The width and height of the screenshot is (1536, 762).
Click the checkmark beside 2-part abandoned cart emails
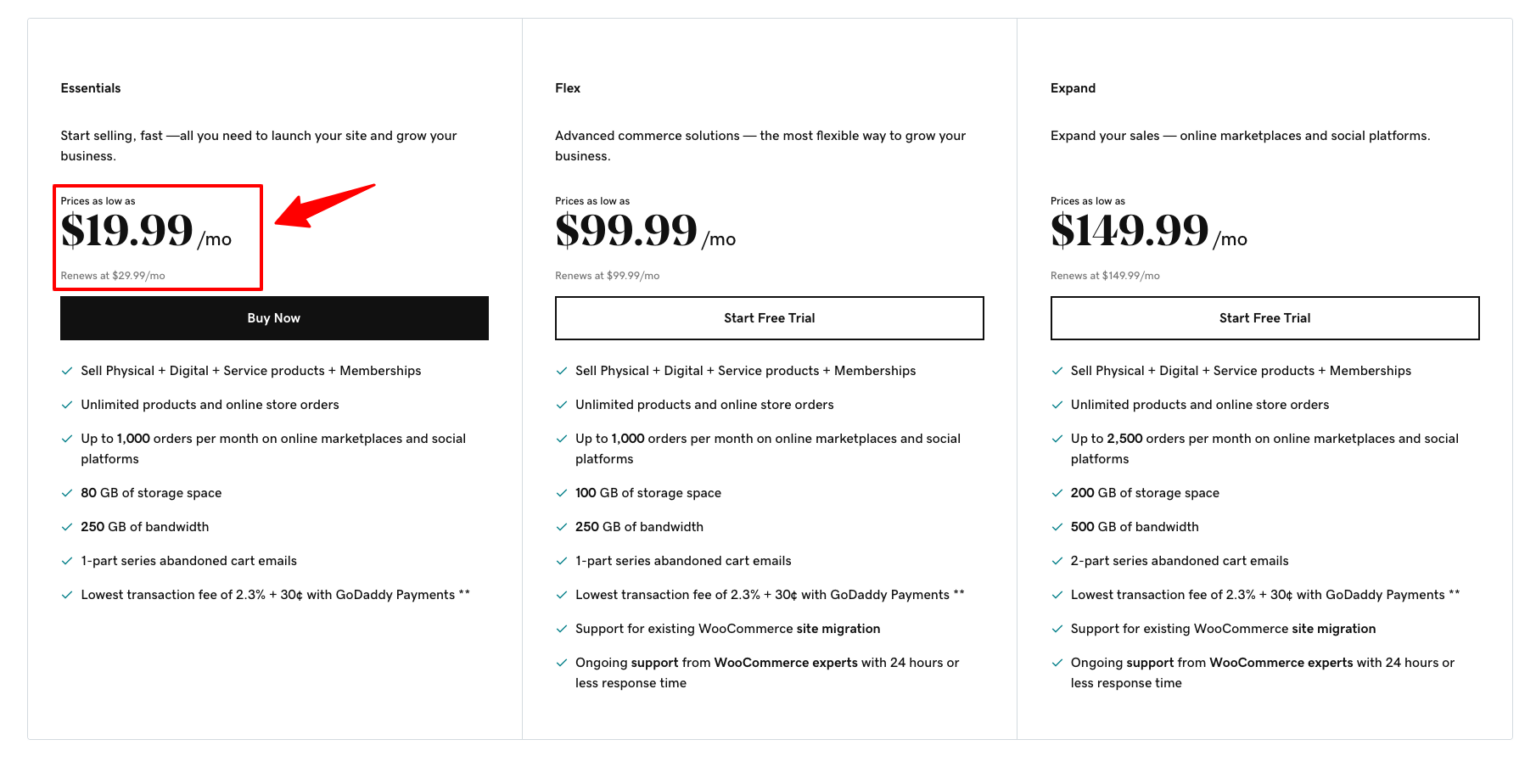pyautogui.click(x=1057, y=560)
